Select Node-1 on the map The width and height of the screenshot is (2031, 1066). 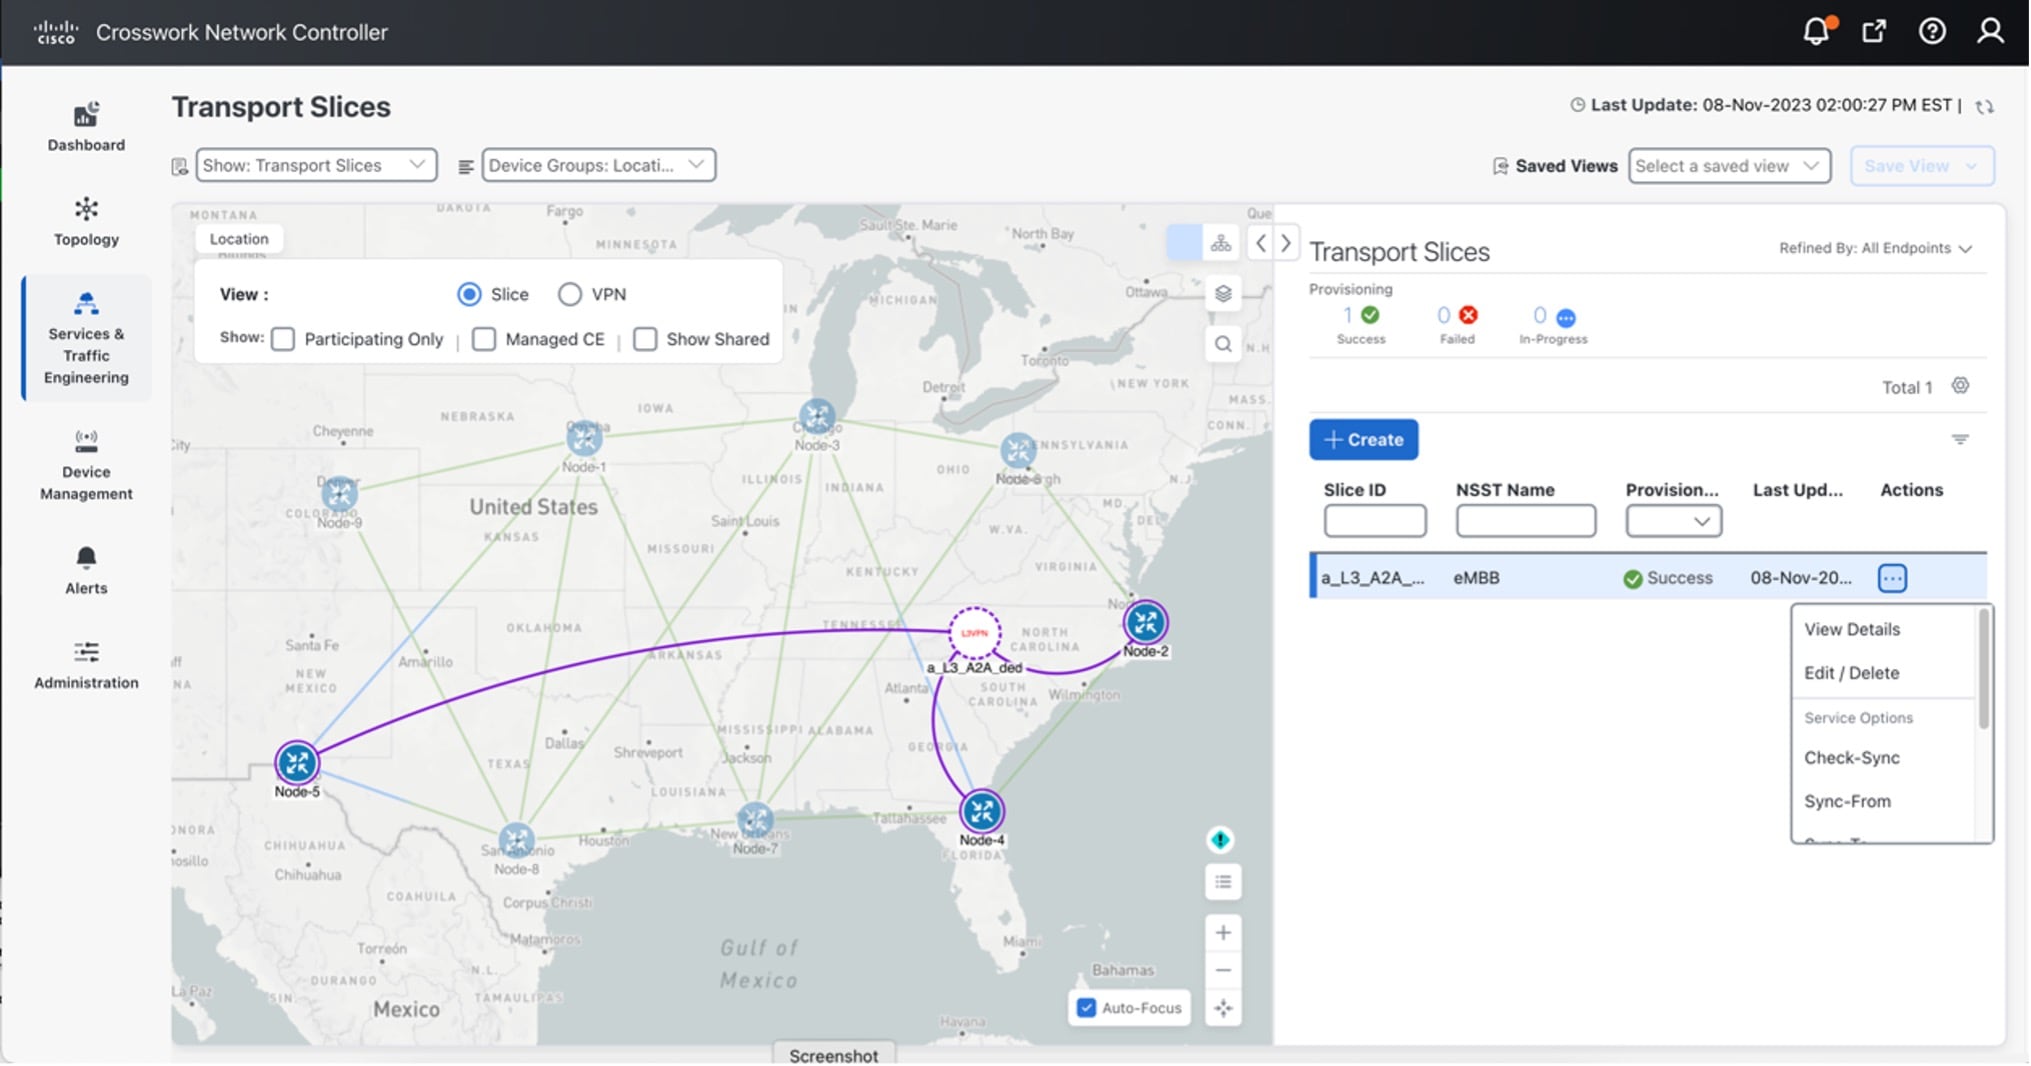pos(584,437)
